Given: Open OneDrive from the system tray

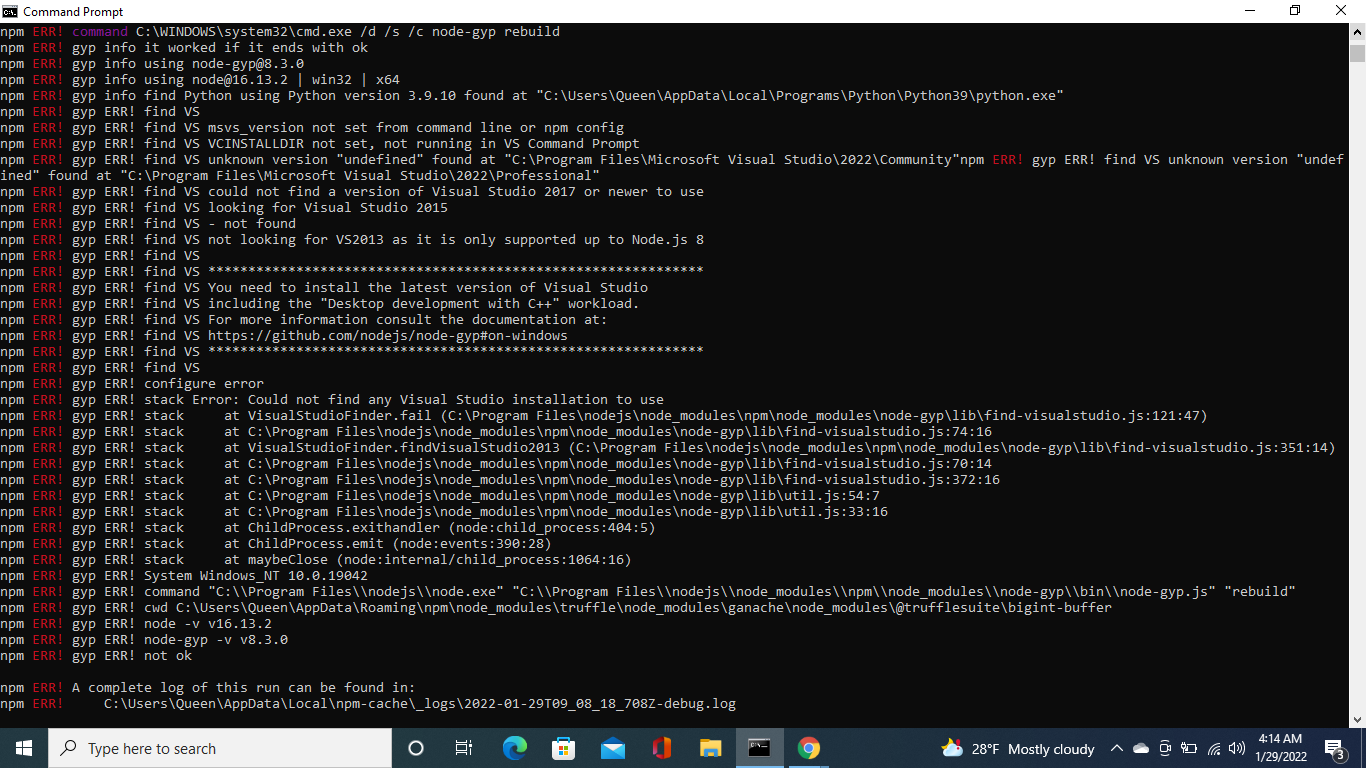Looking at the screenshot, I should 1141,748.
